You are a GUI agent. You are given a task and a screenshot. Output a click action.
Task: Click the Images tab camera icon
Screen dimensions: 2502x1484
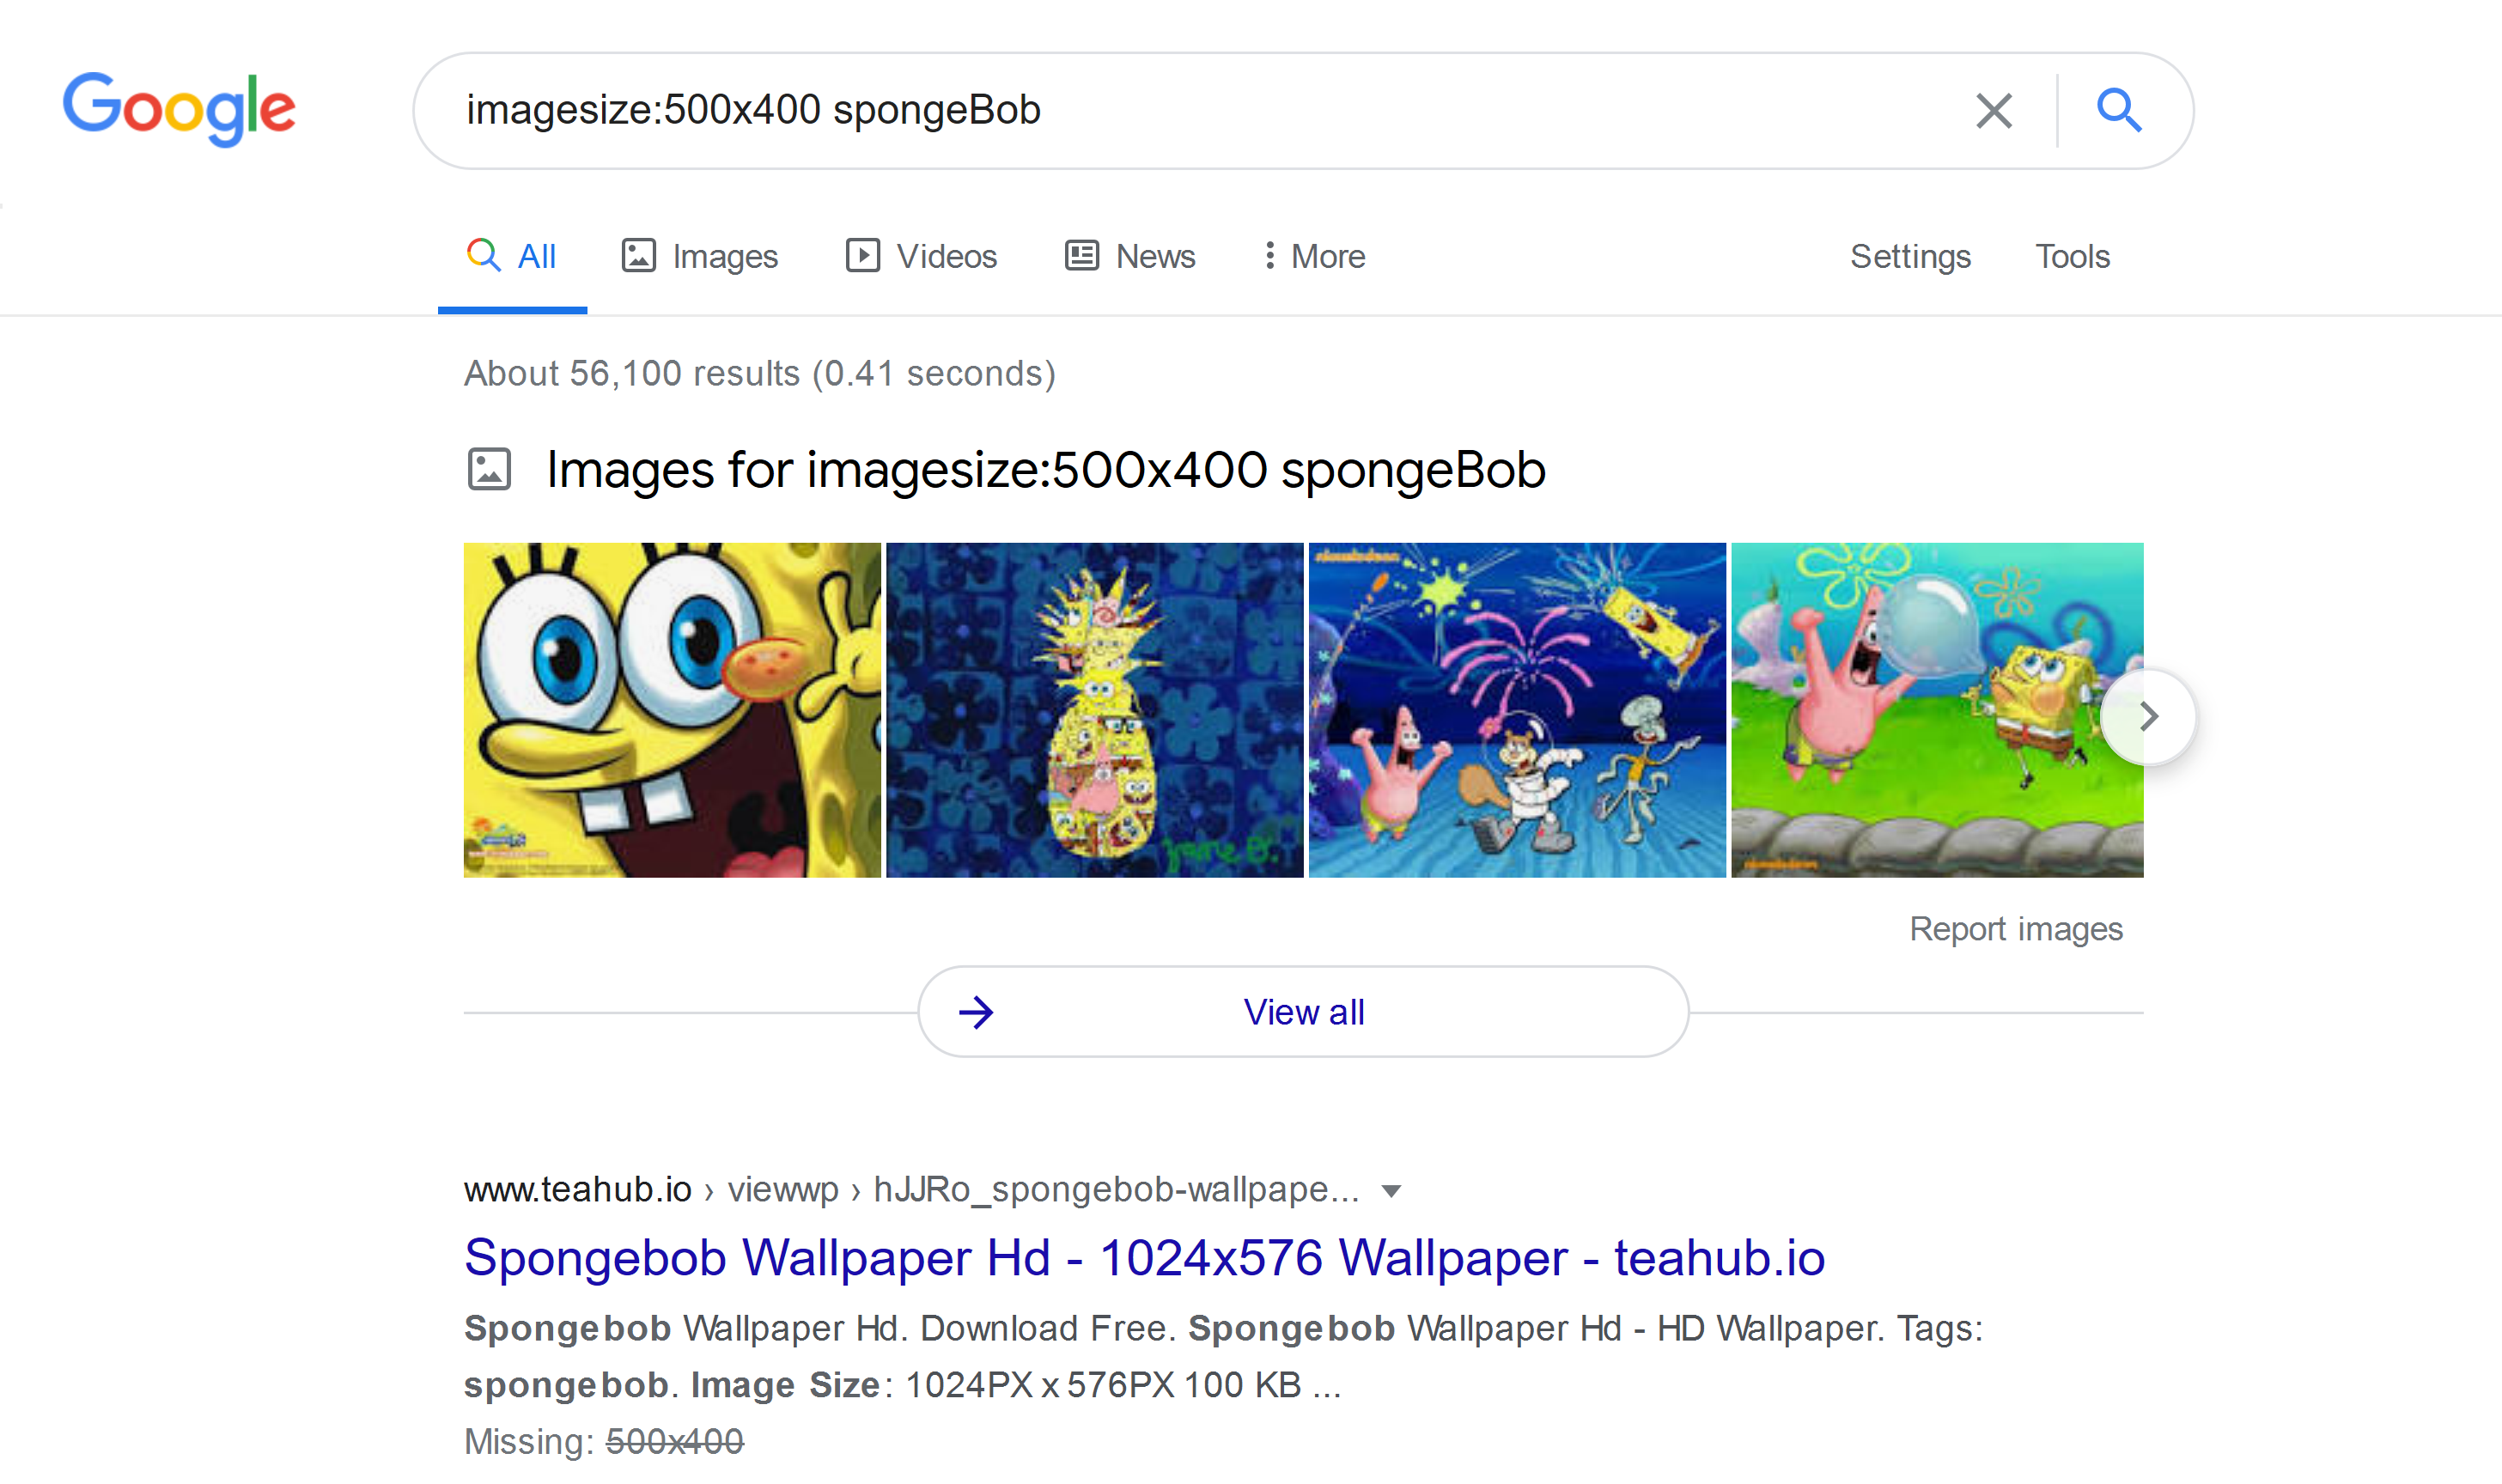[x=639, y=256]
